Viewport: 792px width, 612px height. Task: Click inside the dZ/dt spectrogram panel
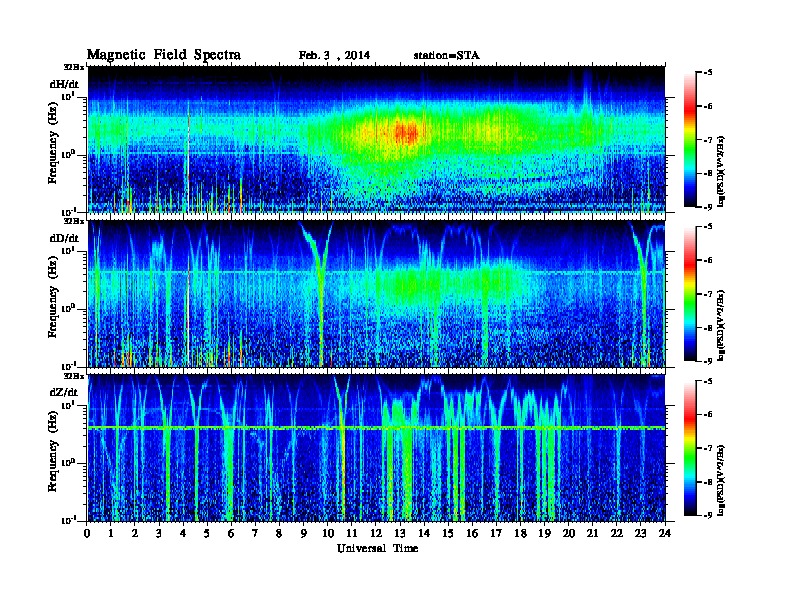pyautogui.click(x=376, y=448)
